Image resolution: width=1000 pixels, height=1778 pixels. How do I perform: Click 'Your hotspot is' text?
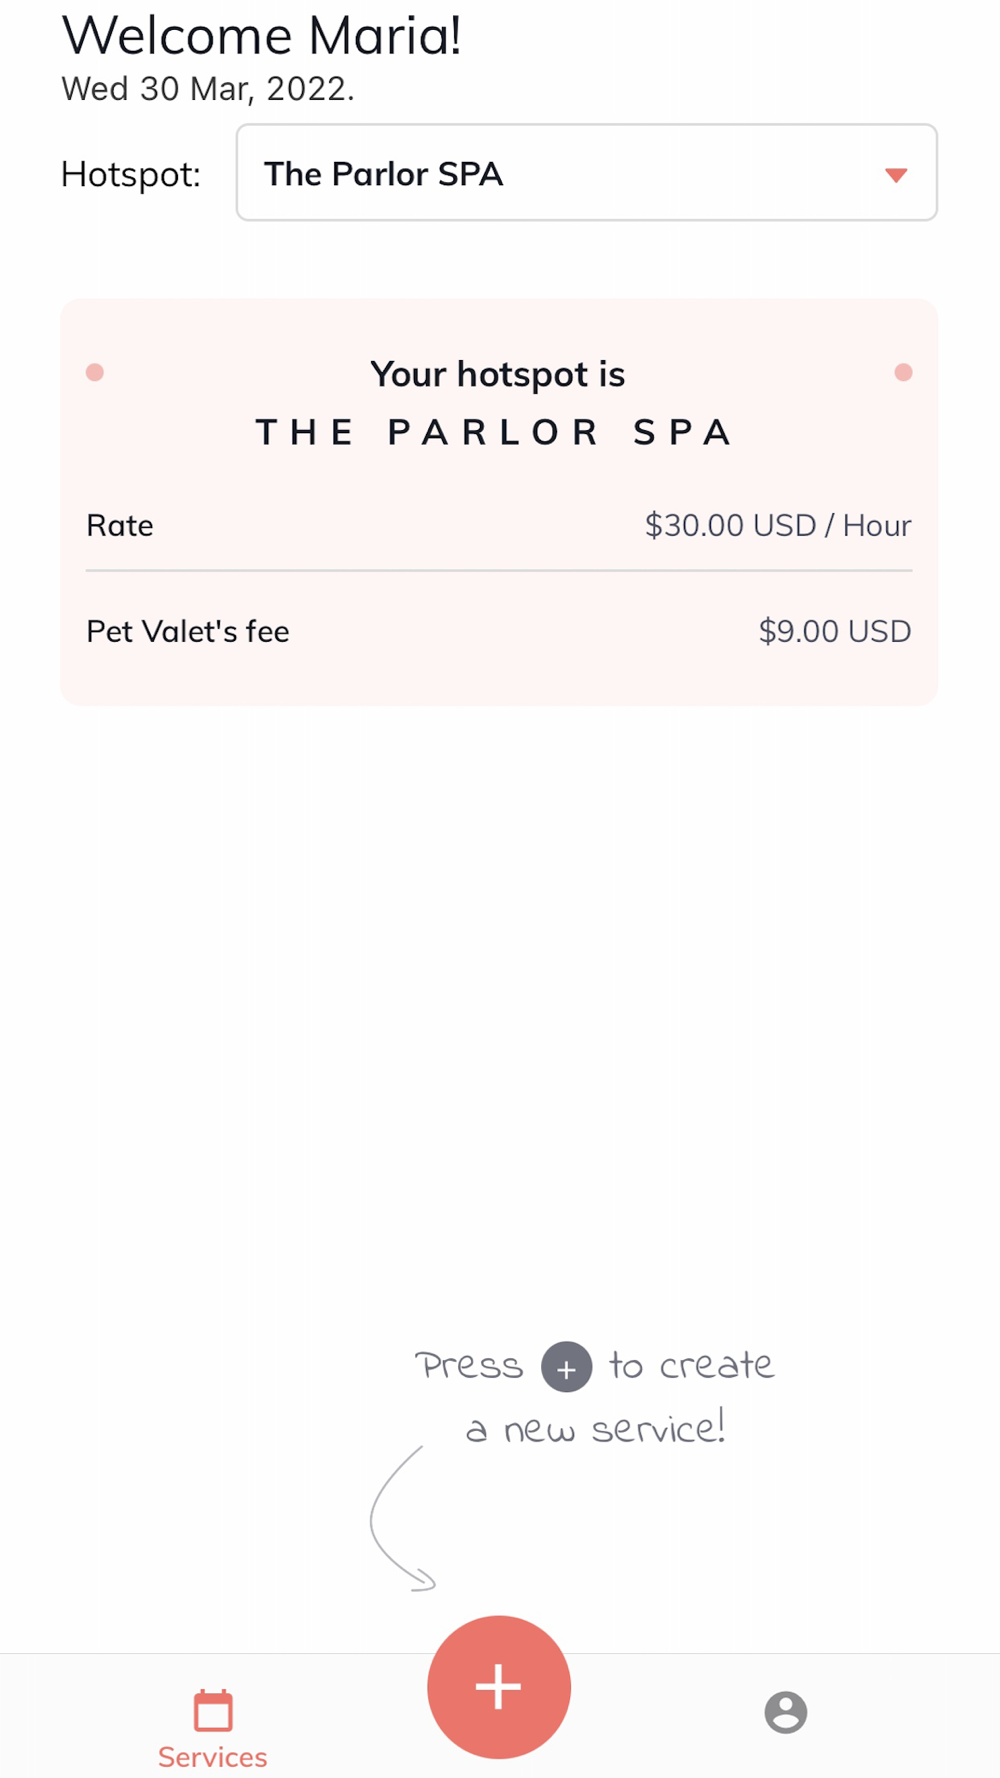[497, 374]
